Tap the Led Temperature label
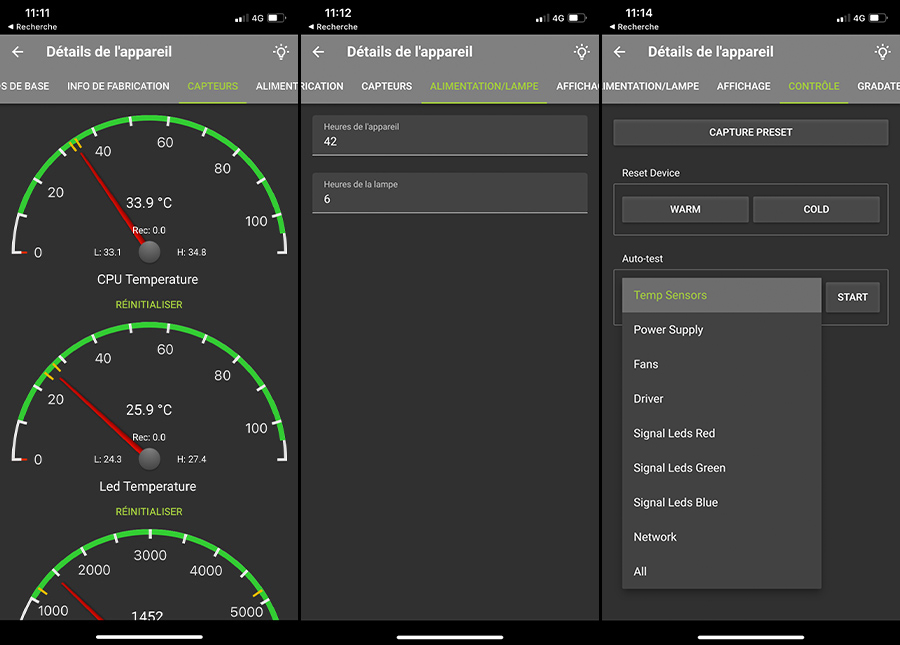Viewport: 900px width, 645px height. 148,487
